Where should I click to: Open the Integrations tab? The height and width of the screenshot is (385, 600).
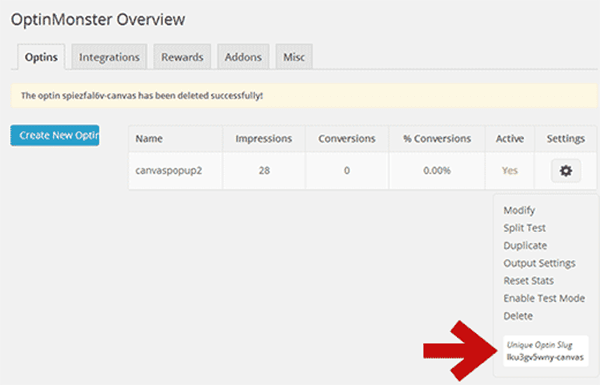[x=109, y=57]
